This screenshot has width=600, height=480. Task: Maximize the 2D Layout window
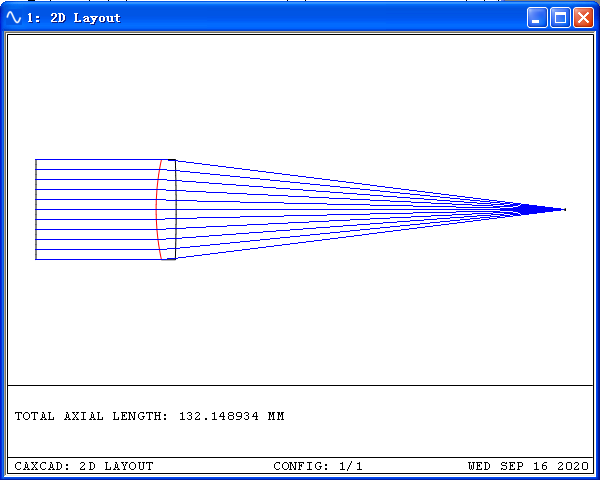point(560,18)
